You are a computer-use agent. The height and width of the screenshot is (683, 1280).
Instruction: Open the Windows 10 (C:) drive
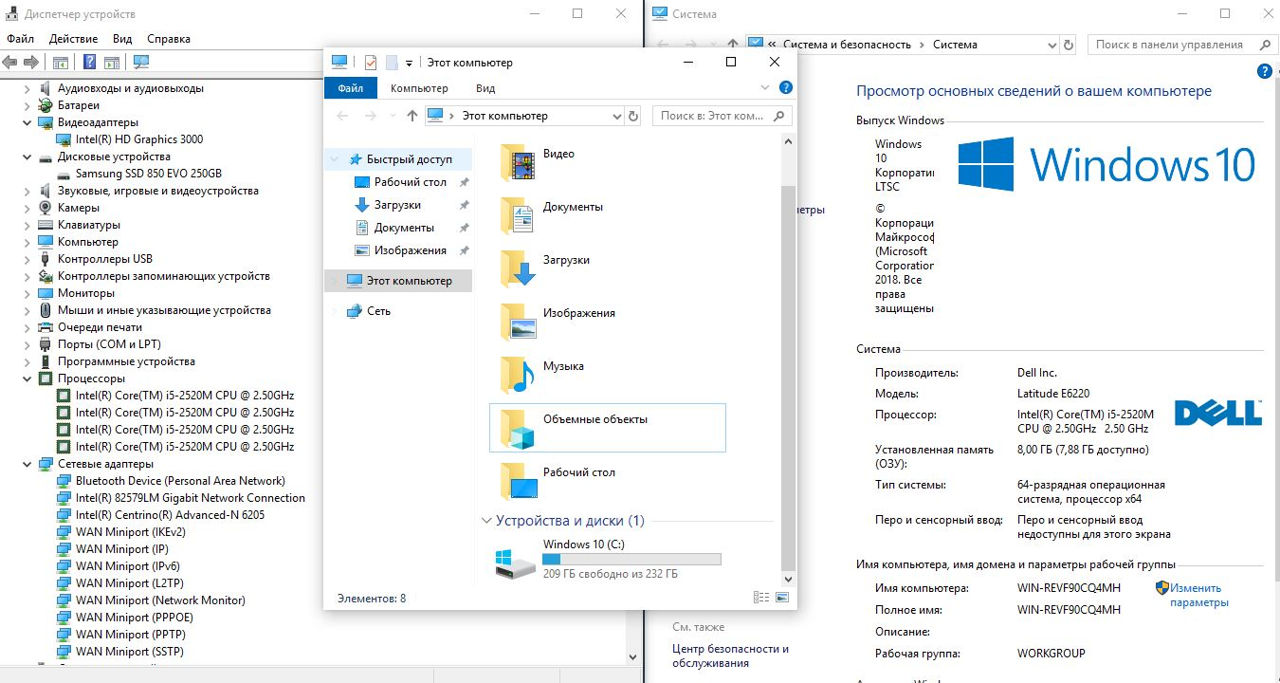[580, 544]
